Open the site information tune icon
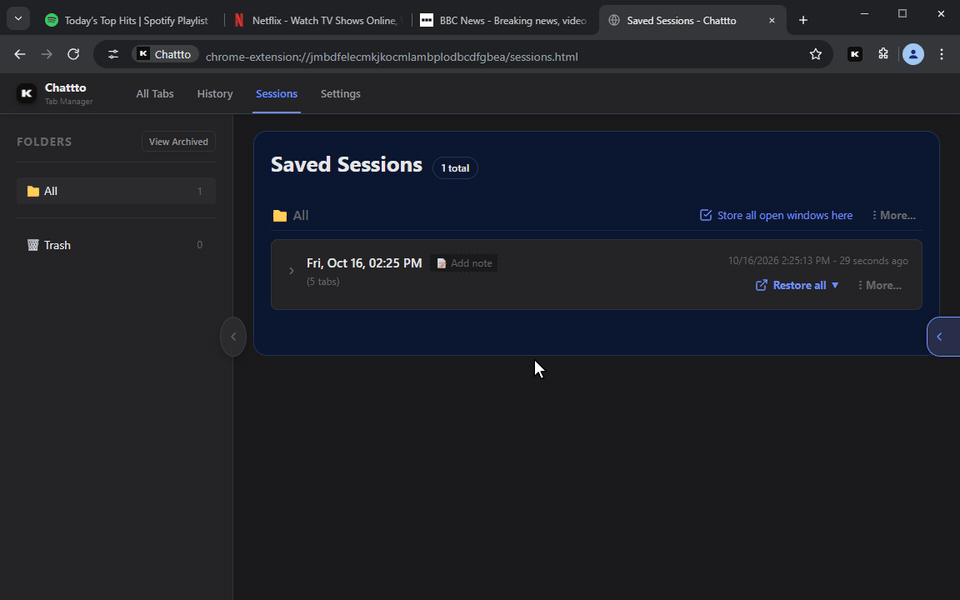 click(x=113, y=54)
